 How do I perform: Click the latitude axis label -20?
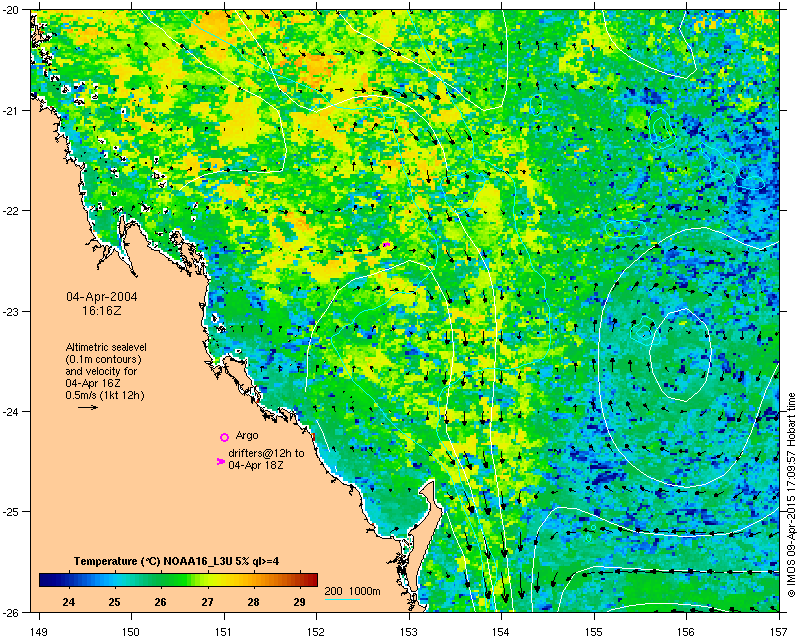(11, 11)
